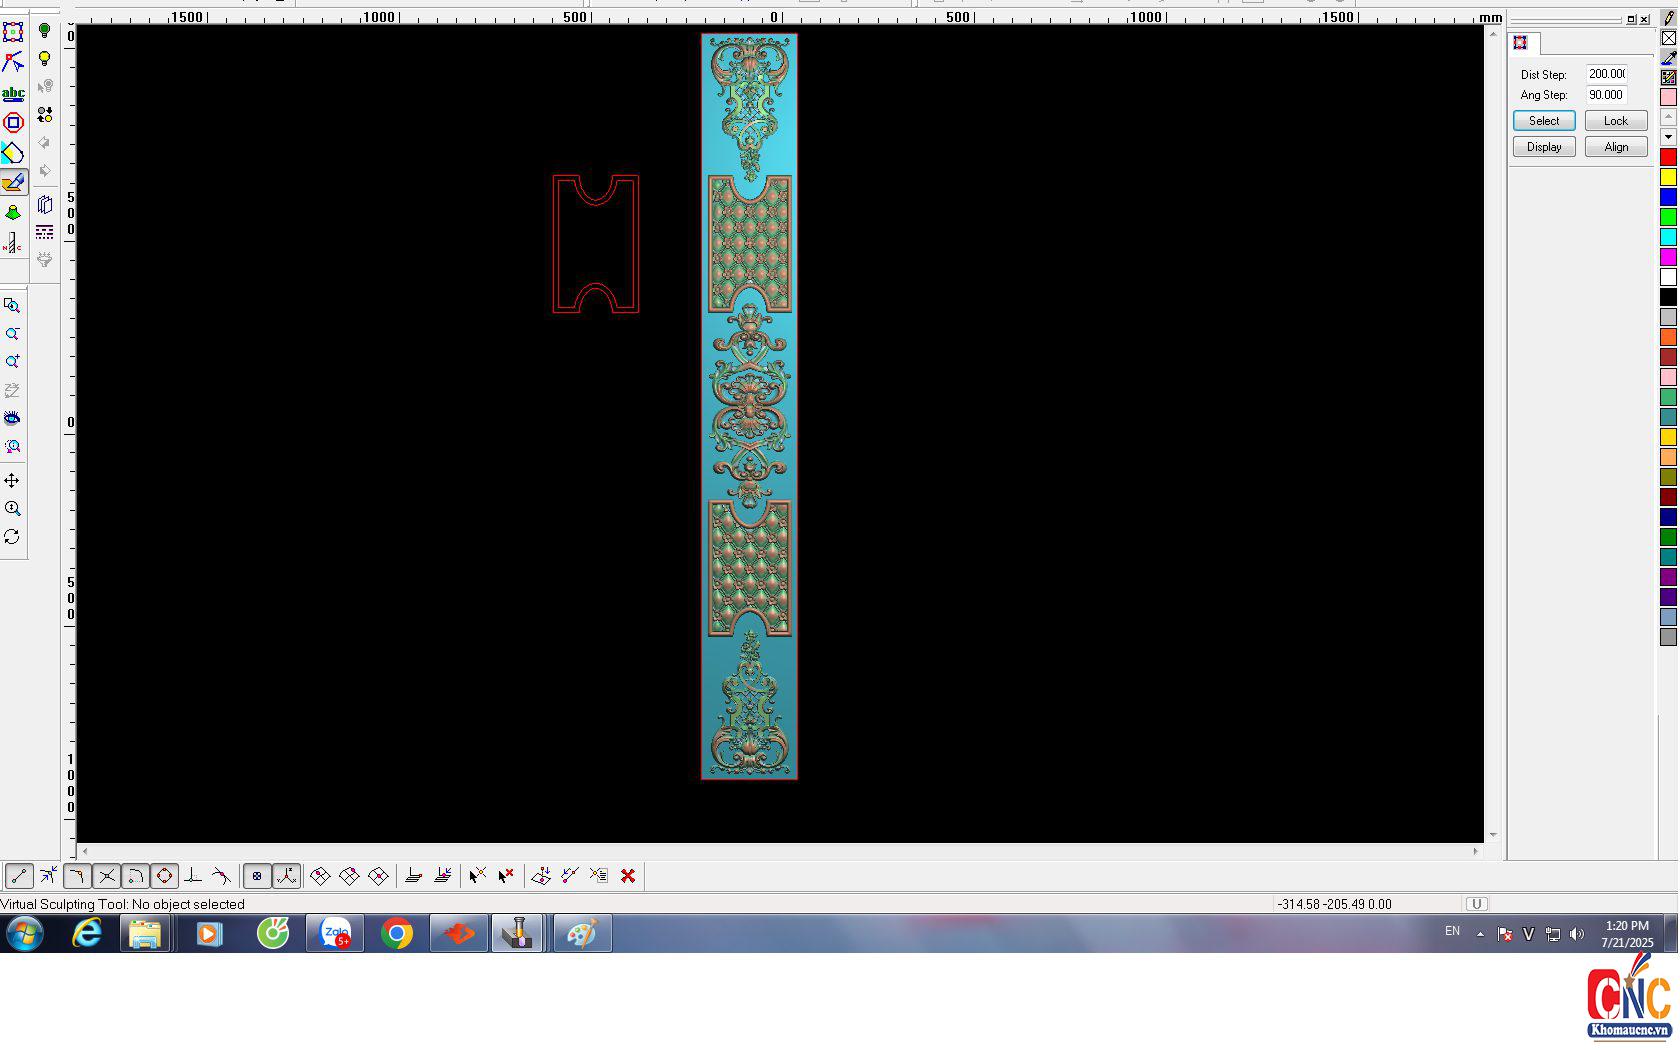Click the red X delete icon

628,876
